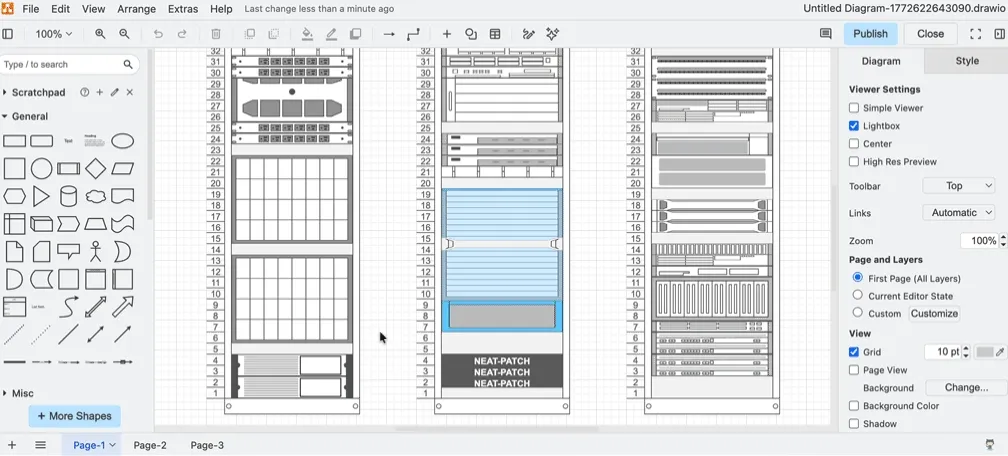
Task: Click the zoom out magnifier
Action: pyautogui.click(x=125, y=34)
